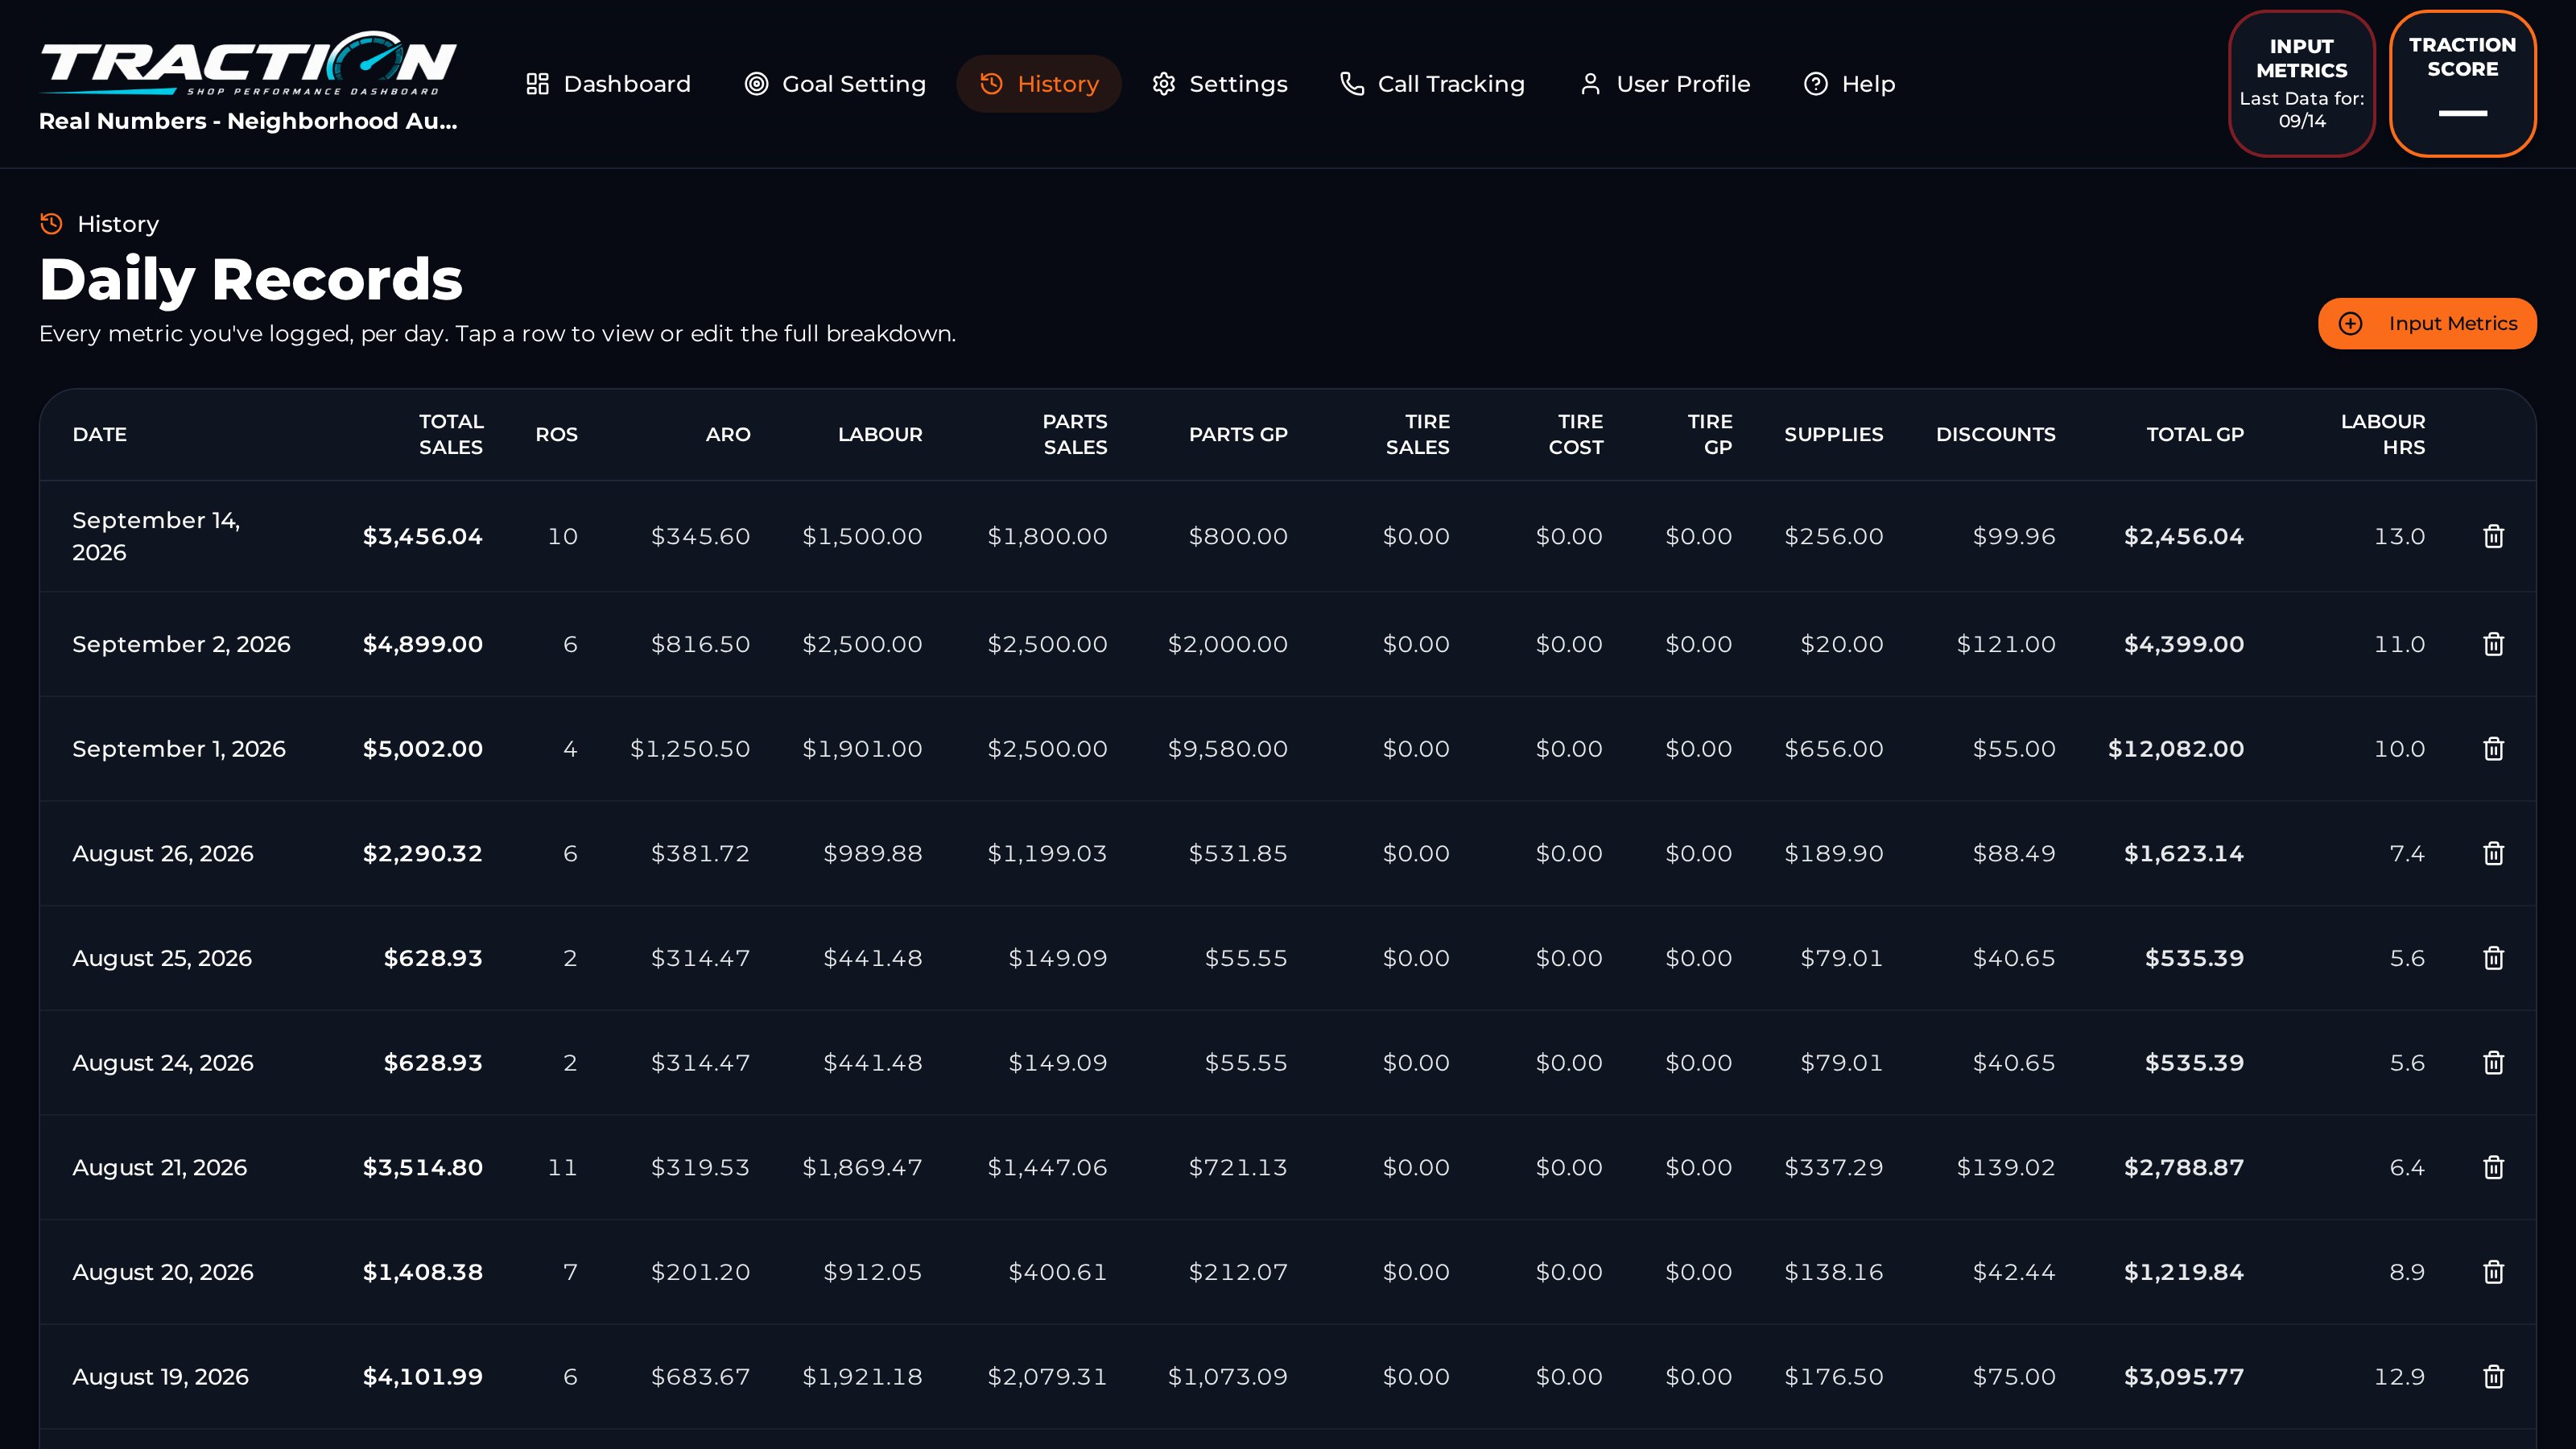Click the $3,514.80 total sales value
This screenshot has height=1449, width=2576.
point(422,1167)
